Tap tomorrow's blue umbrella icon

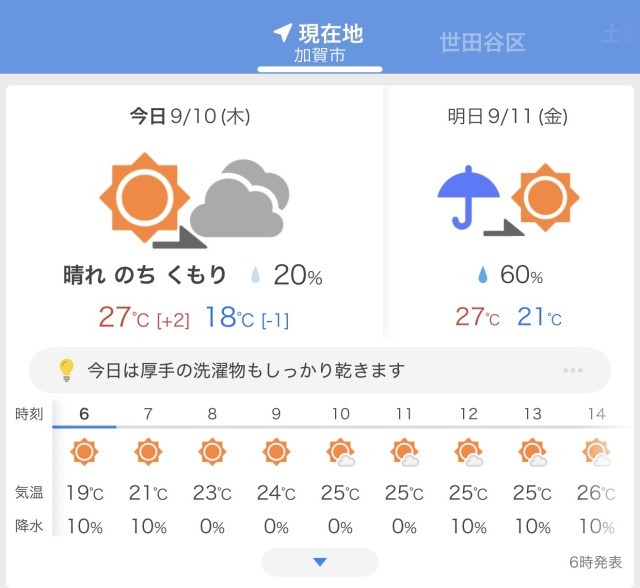click(x=468, y=197)
